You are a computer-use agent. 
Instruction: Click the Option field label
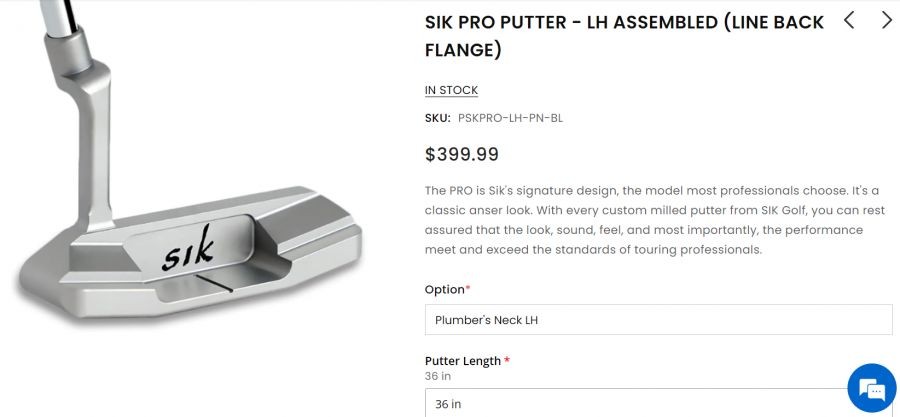click(445, 290)
